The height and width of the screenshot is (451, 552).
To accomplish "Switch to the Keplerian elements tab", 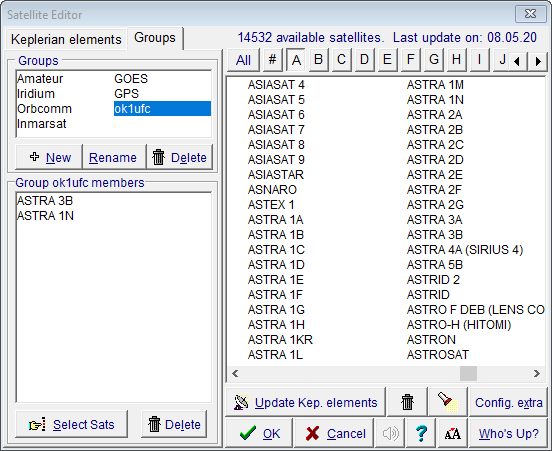I will tap(66, 39).
